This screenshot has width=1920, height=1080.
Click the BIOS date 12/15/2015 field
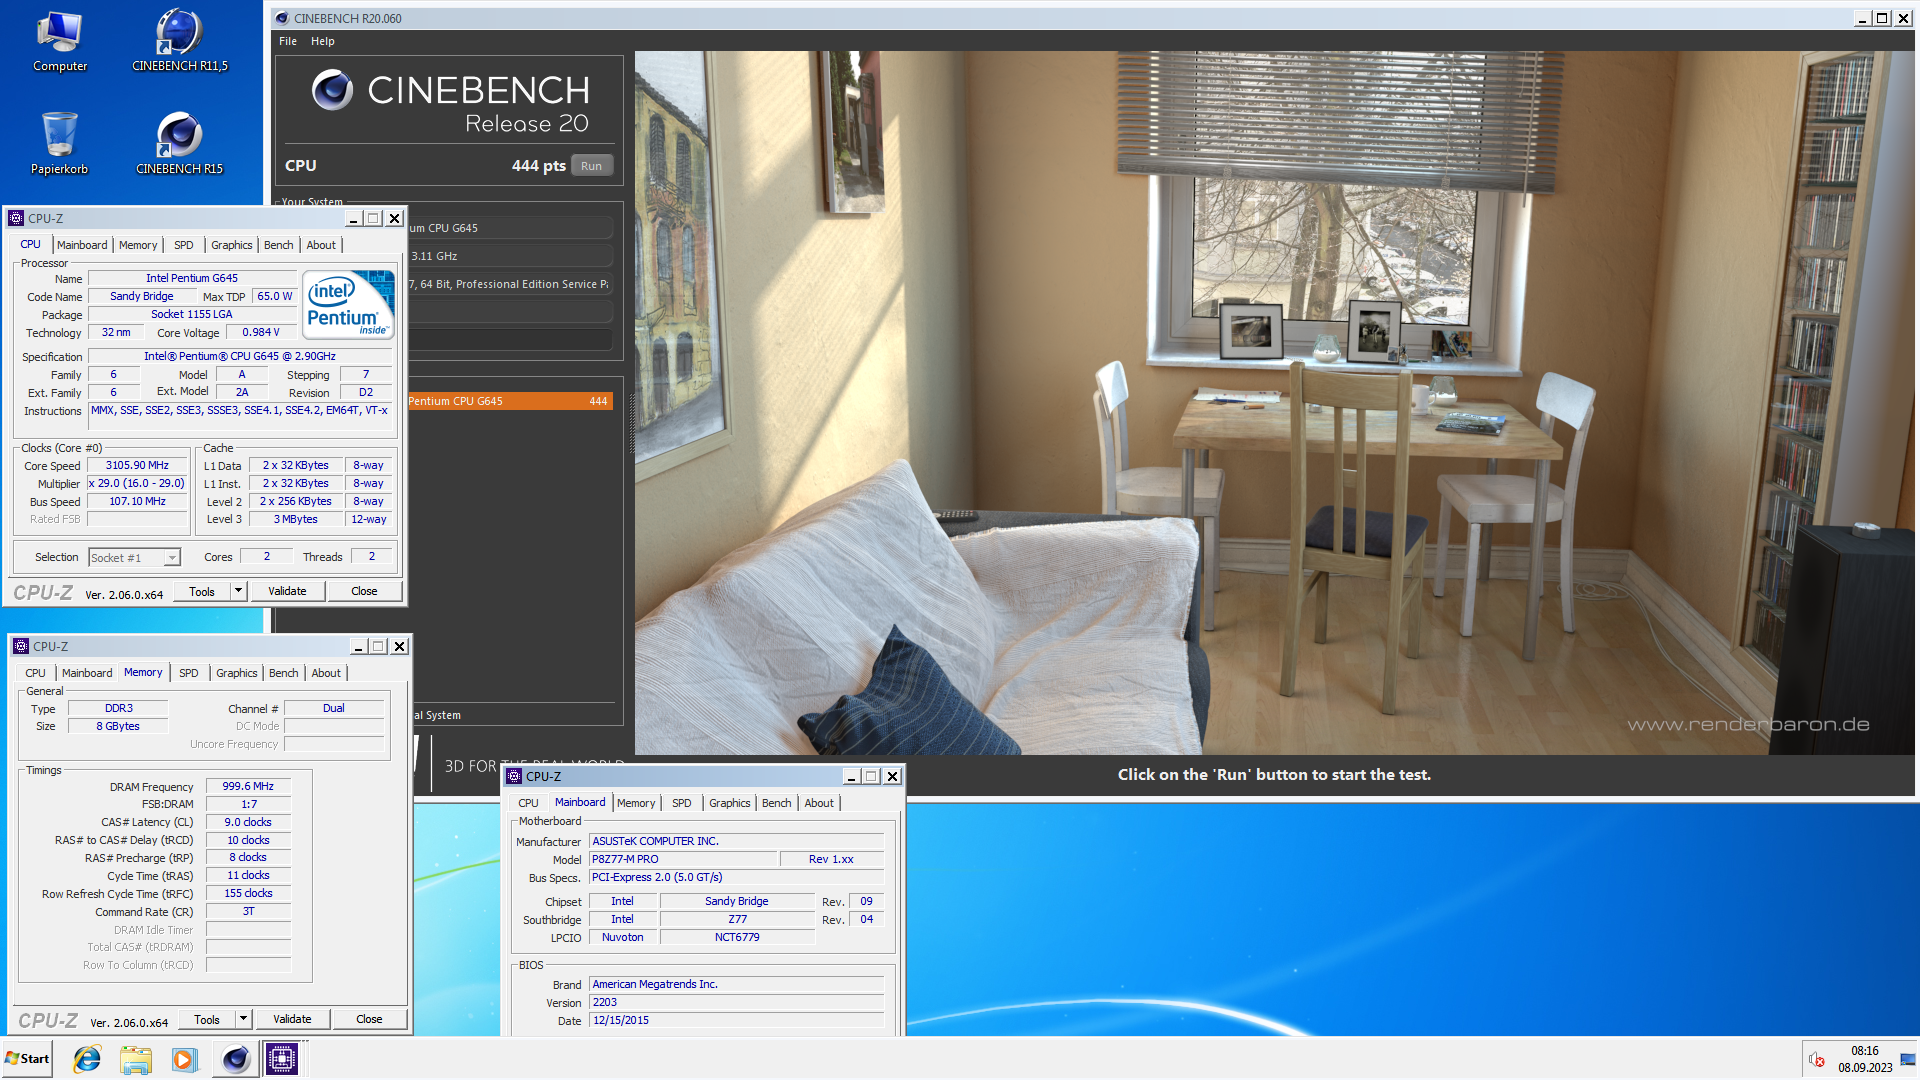pyautogui.click(x=737, y=1020)
